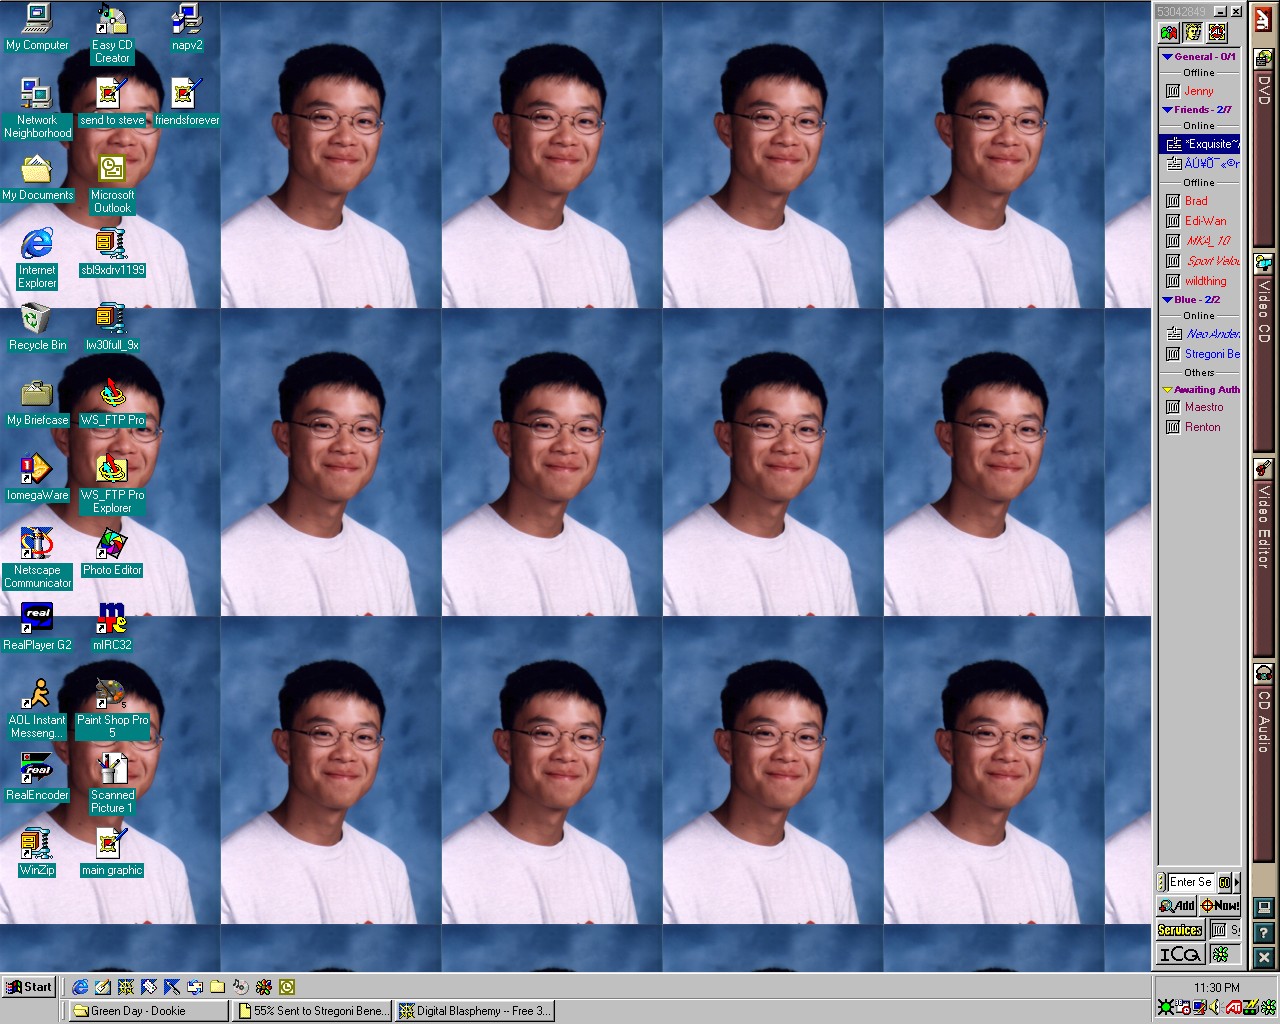This screenshot has height=1024, width=1280.
Task: Expand the Awaiting Authorization group
Action: 1167,390
